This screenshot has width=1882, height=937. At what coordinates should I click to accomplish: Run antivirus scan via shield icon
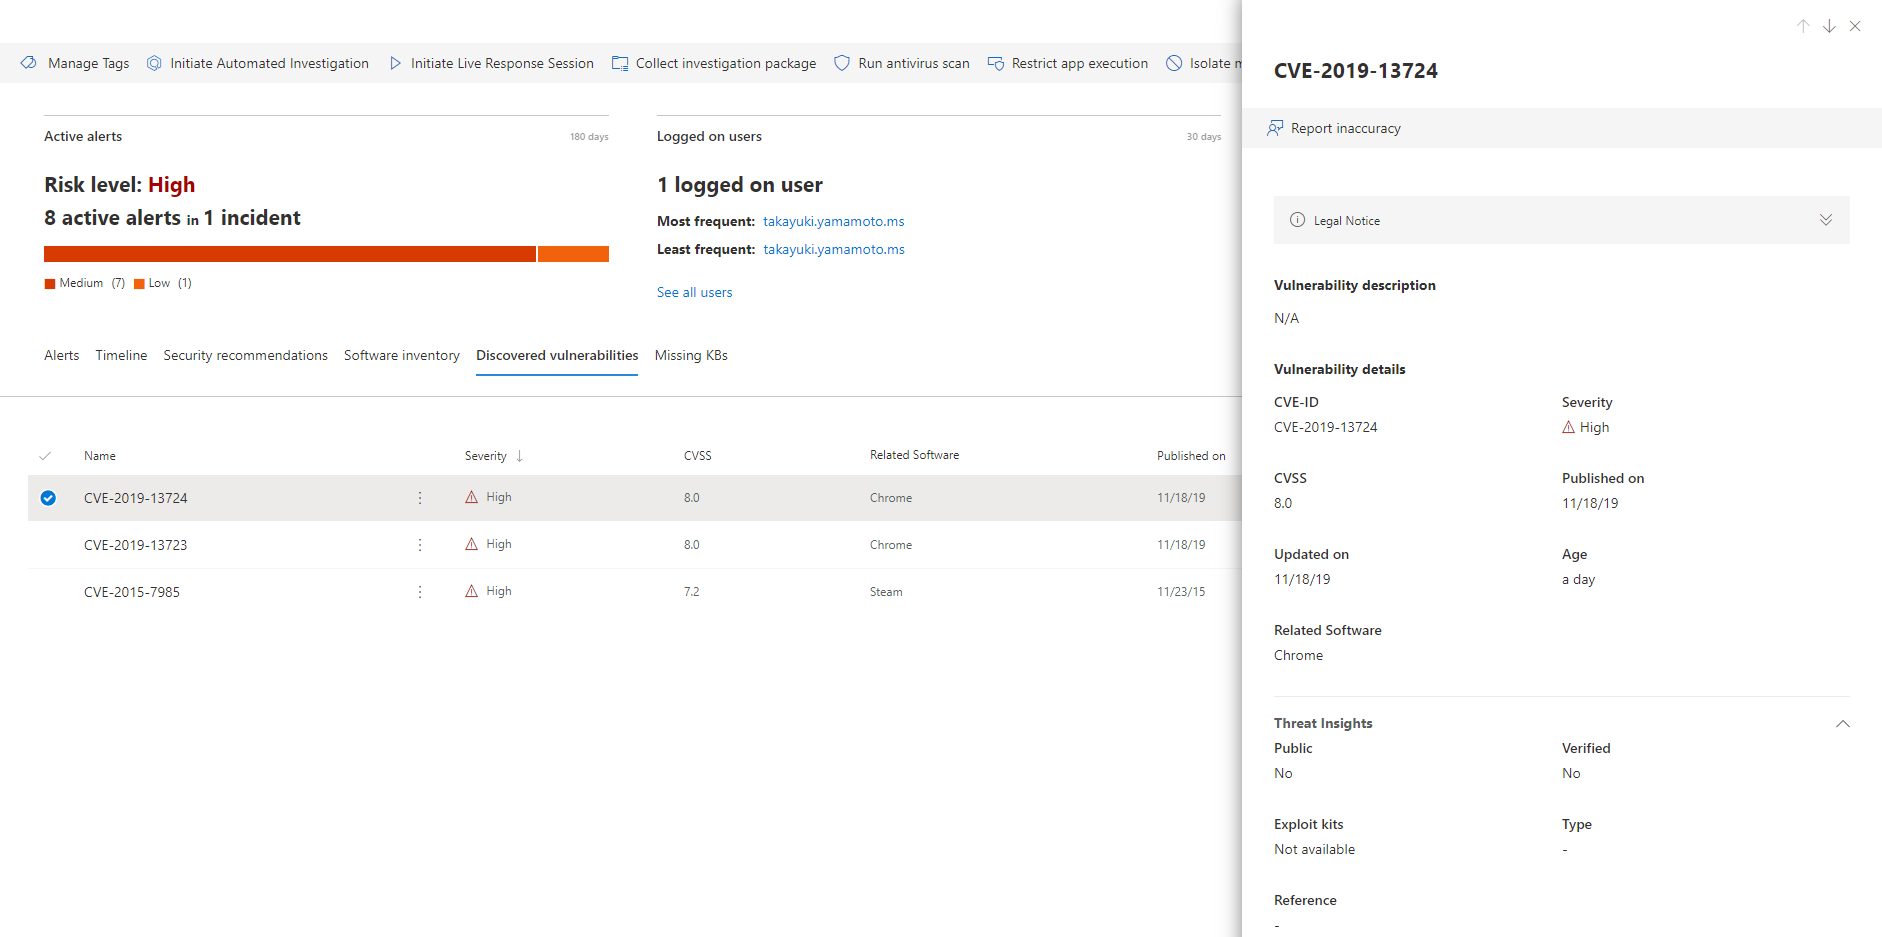(842, 63)
